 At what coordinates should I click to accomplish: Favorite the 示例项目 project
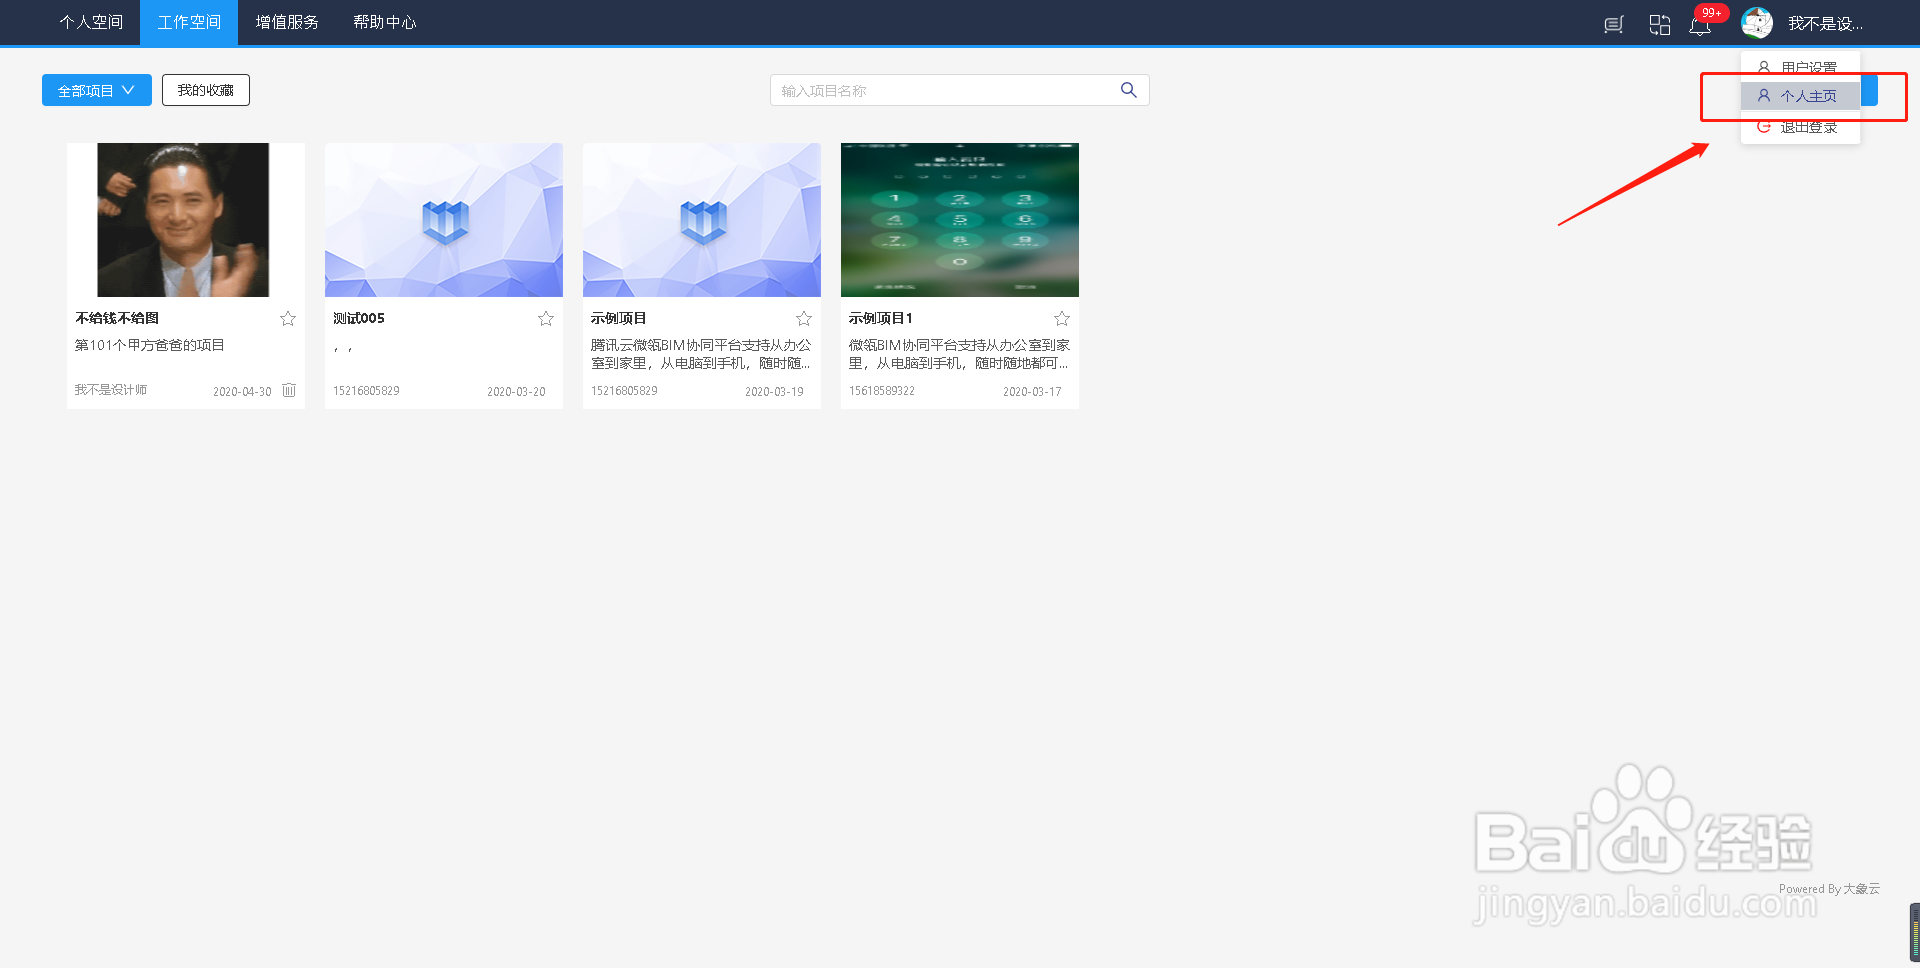[x=803, y=318]
